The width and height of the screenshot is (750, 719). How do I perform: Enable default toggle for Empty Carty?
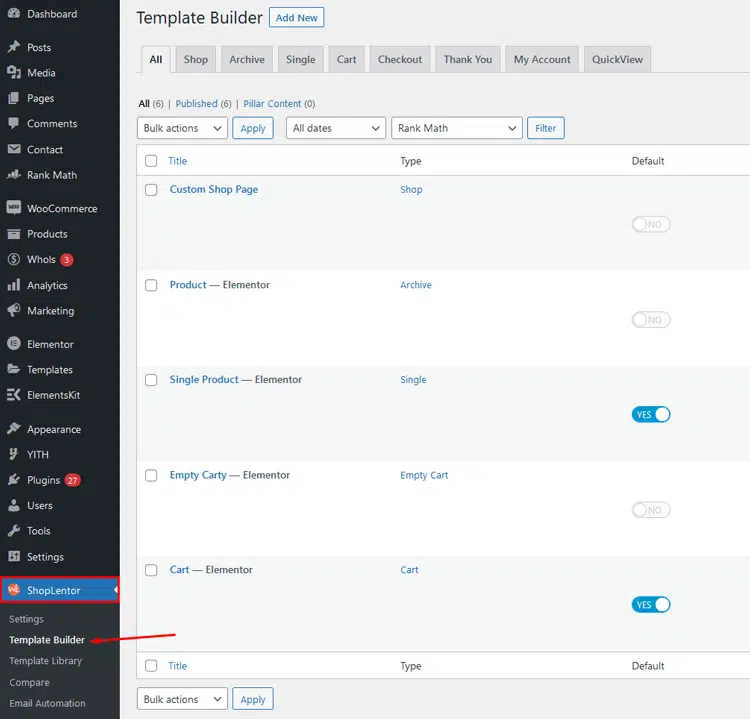(x=651, y=510)
